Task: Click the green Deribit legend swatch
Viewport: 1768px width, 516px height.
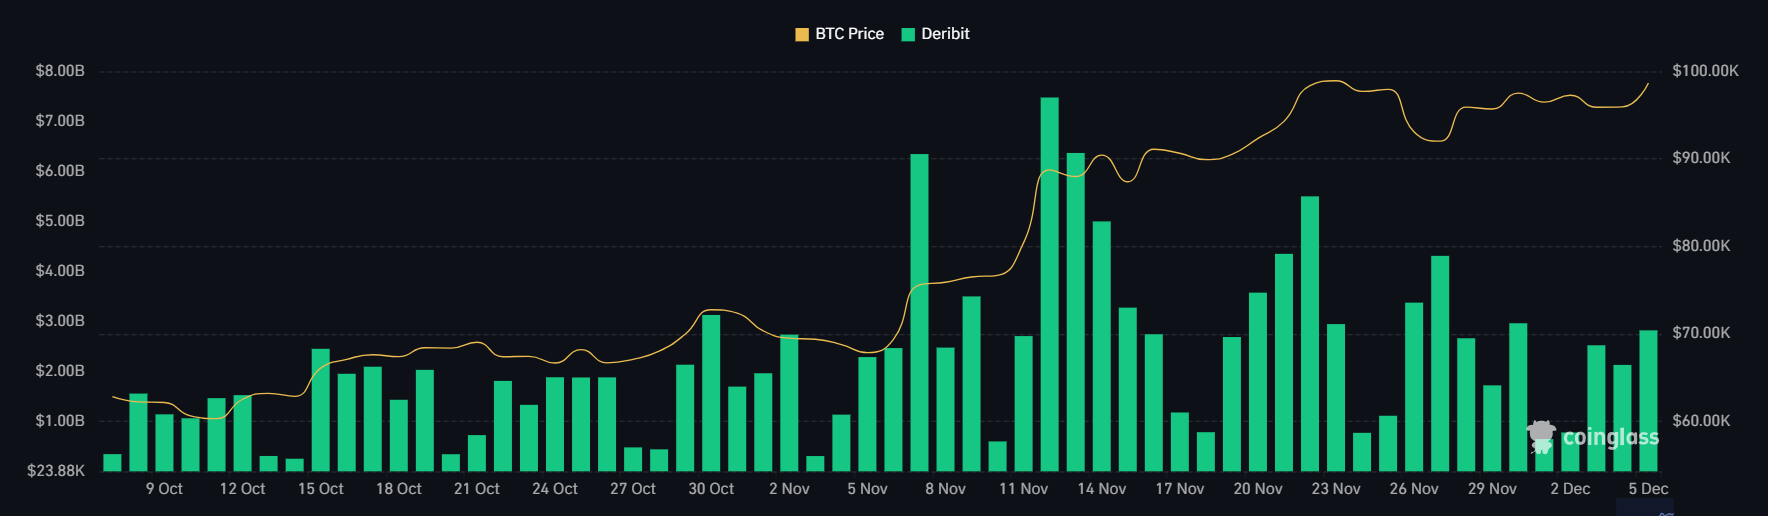Action: [908, 34]
